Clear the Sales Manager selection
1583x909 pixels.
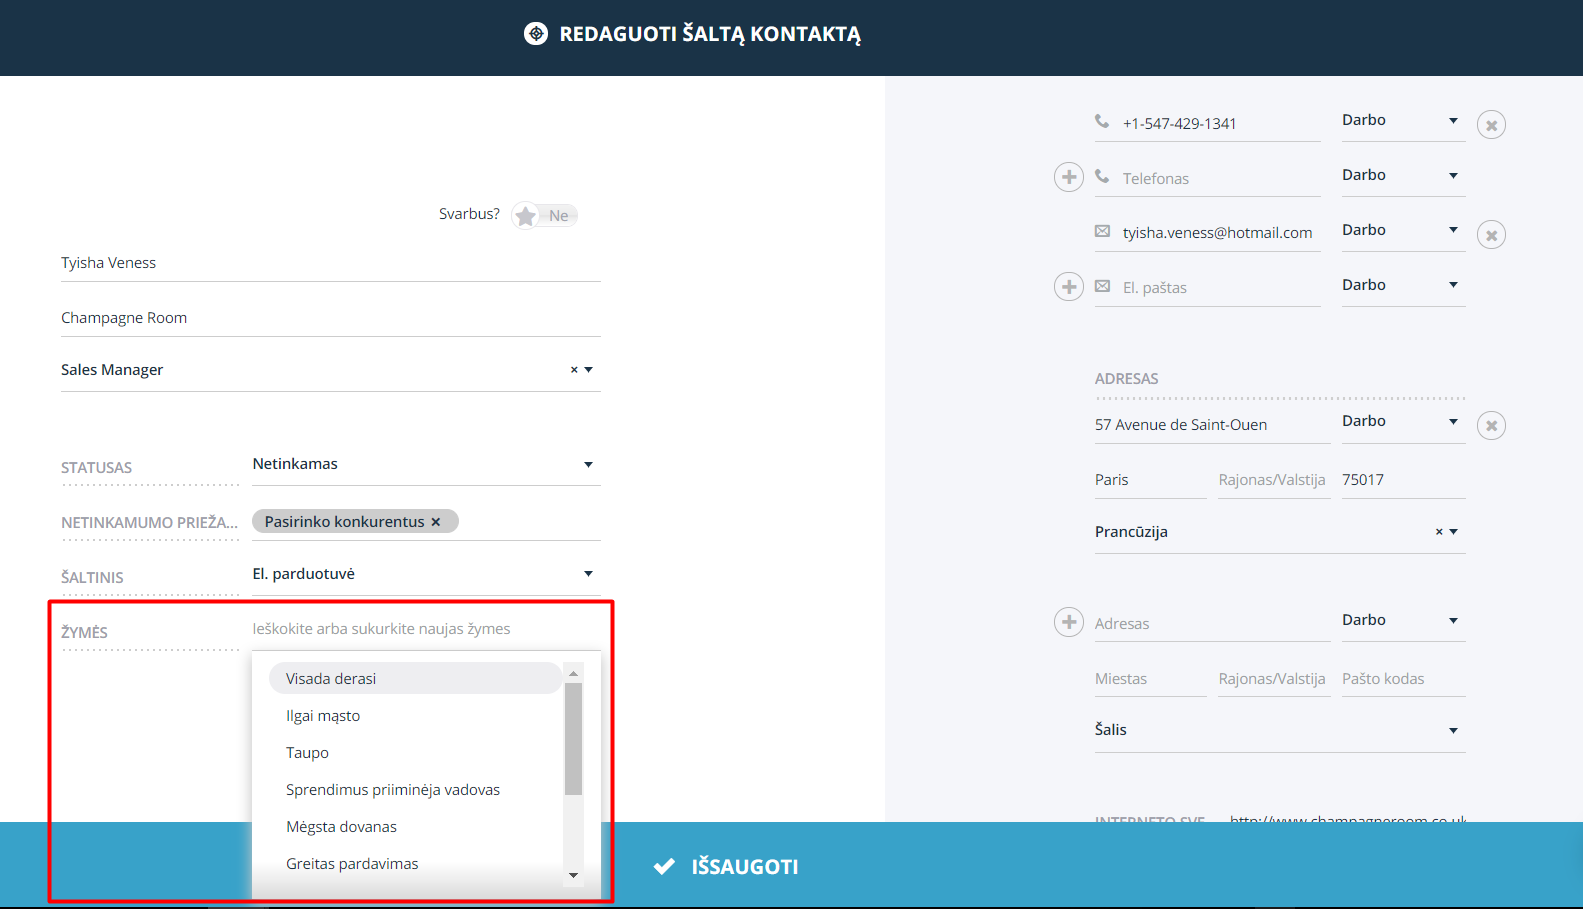pos(574,370)
